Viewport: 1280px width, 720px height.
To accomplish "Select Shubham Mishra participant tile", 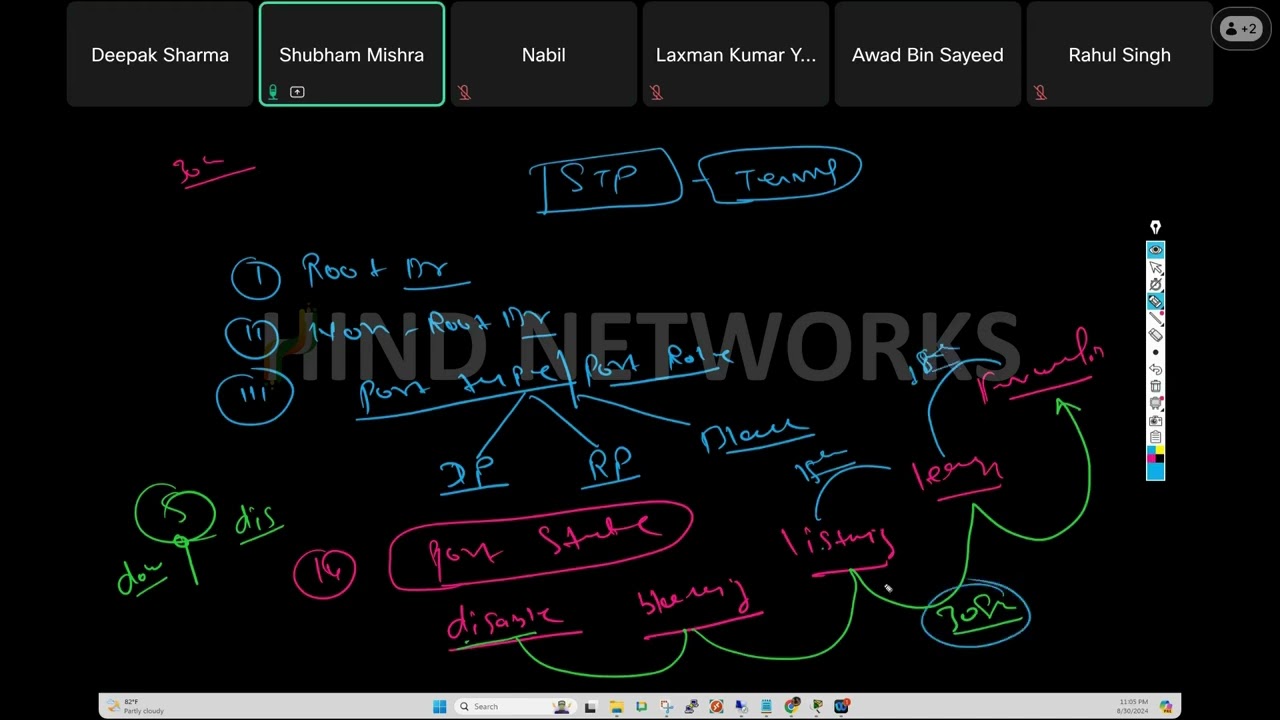I will (352, 54).
